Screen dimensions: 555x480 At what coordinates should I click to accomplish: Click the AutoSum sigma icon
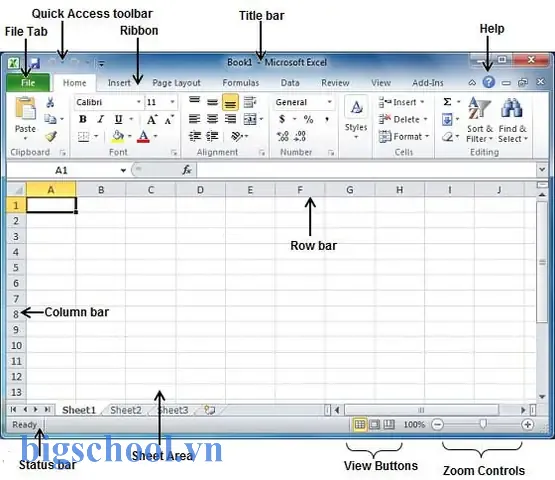pyautogui.click(x=447, y=102)
